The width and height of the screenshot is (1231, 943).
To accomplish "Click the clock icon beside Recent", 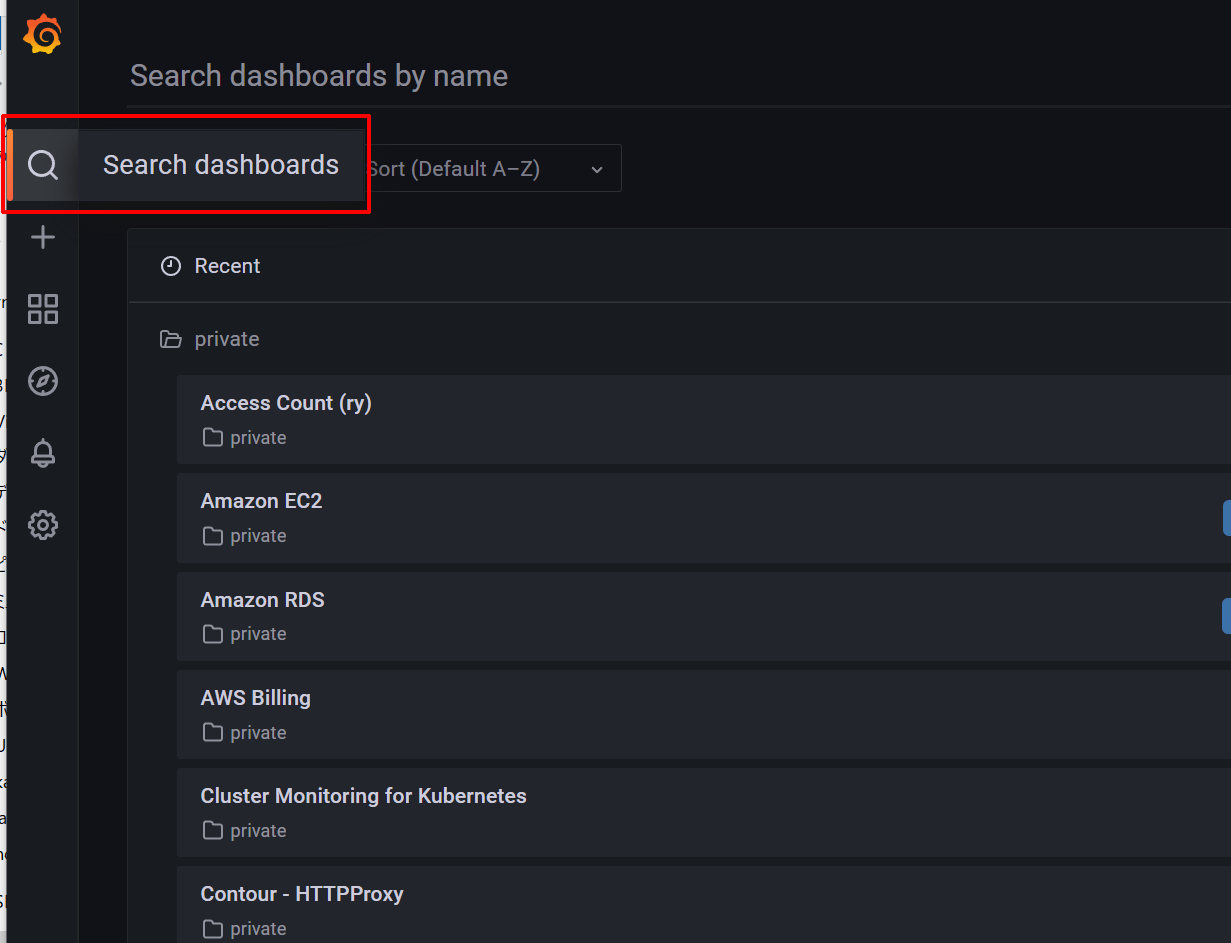I will pyautogui.click(x=171, y=266).
